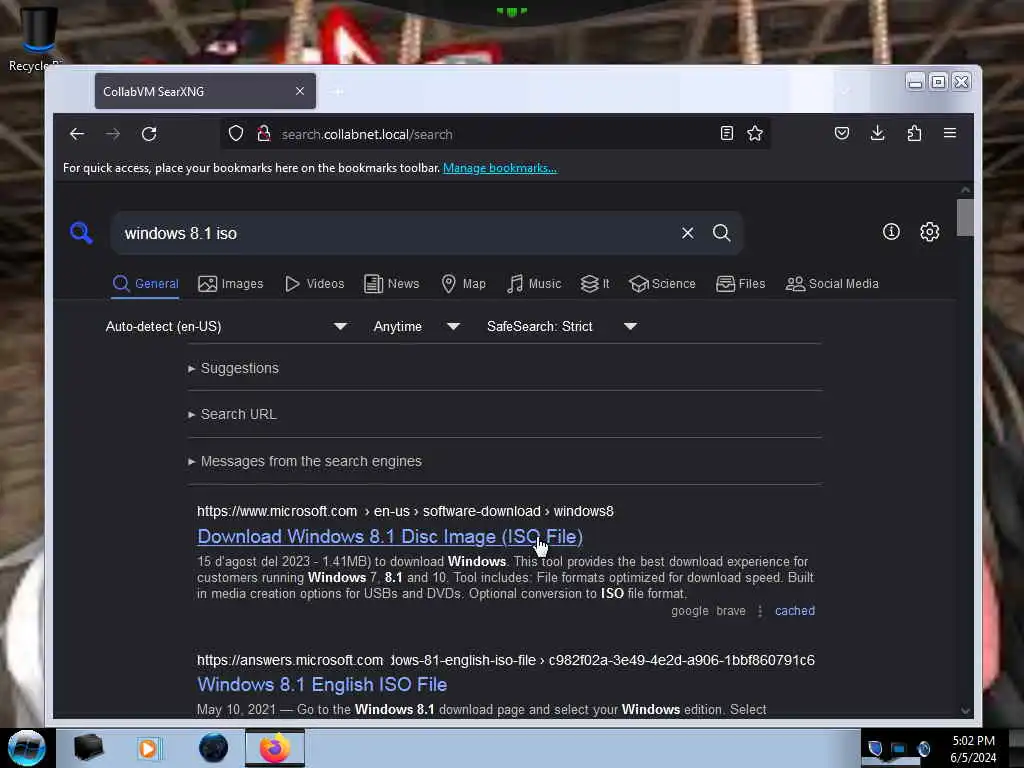Screen dimensions: 1024x768
Task: Switch to the Social Media category
Action: click(832, 283)
